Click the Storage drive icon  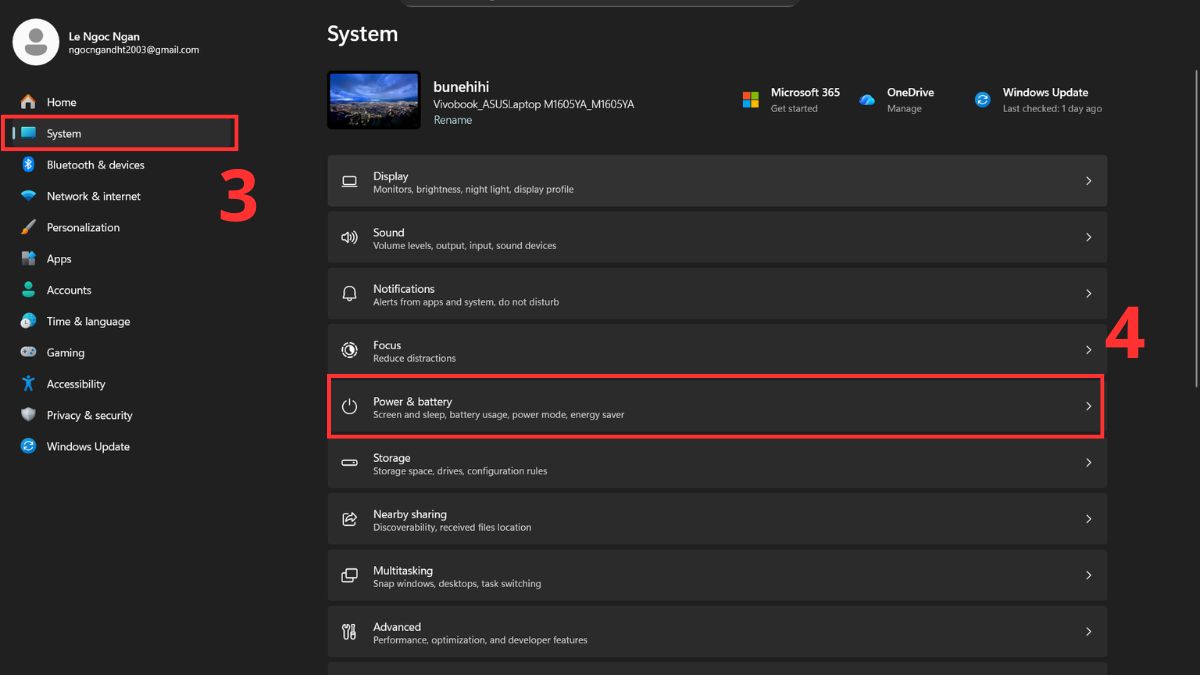point(349,463)
